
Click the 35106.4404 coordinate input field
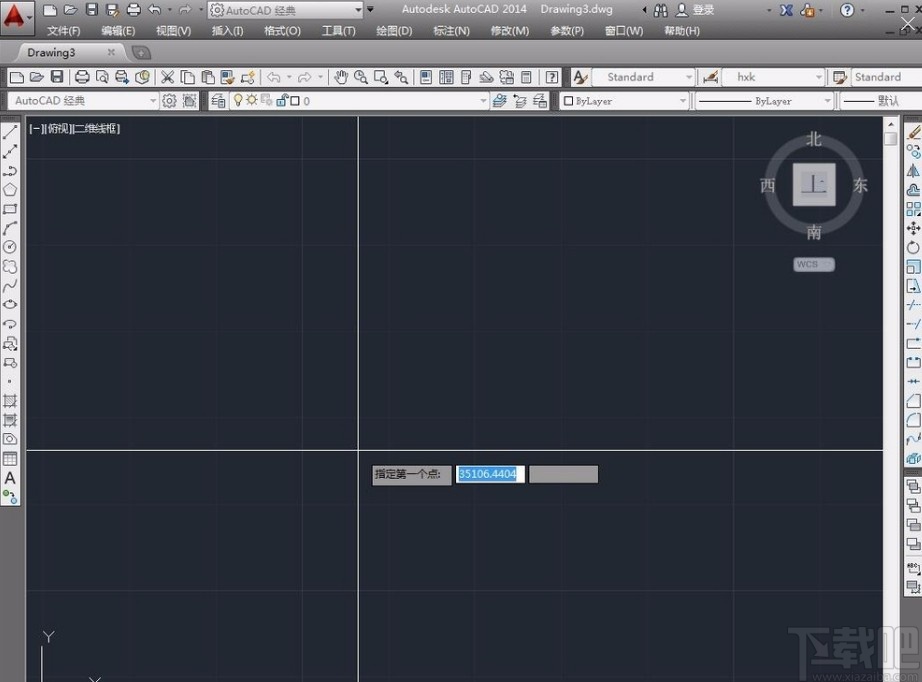coord(490,474)
